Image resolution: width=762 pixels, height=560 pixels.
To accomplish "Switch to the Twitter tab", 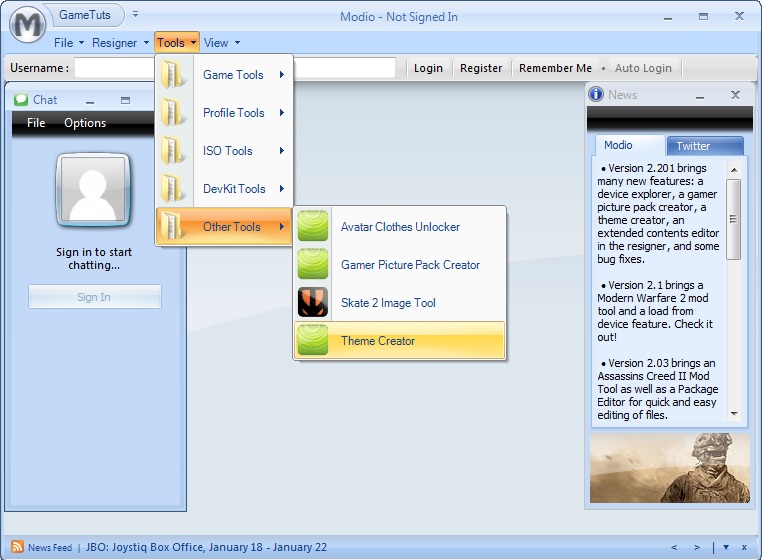I will 705,146.
